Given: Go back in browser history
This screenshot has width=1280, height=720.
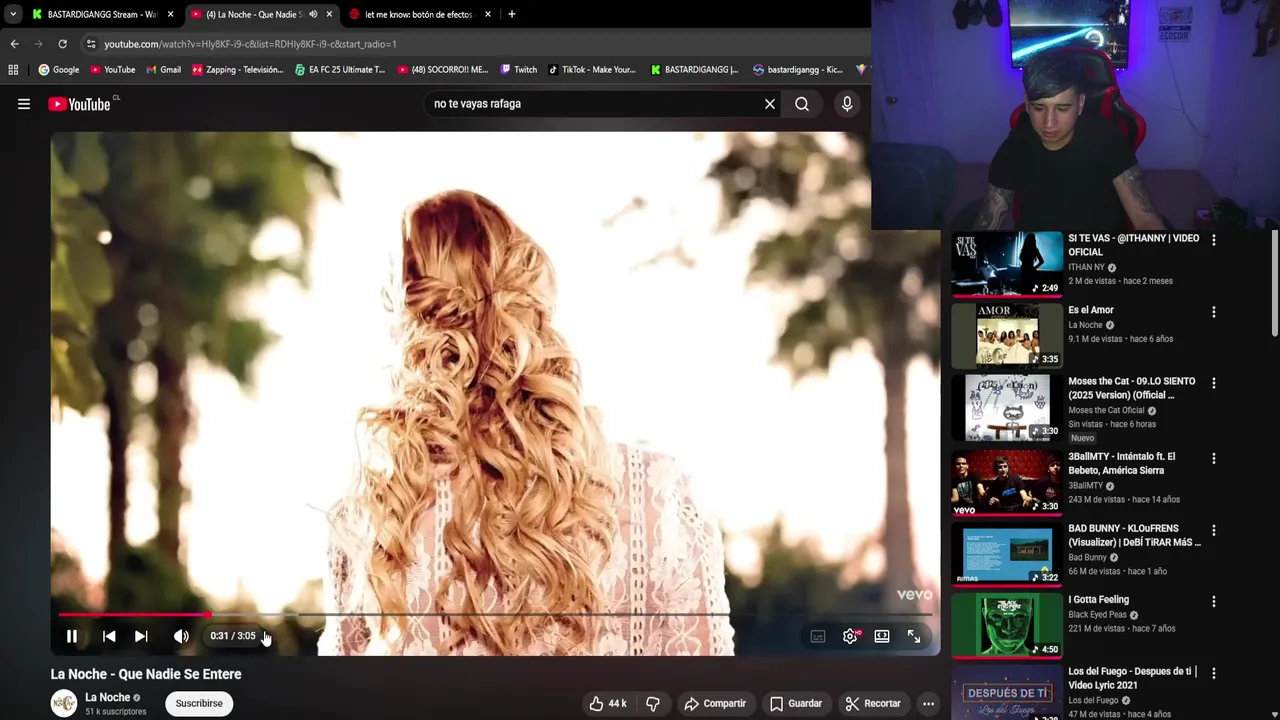Looking at the screenshot, I should (x=14, y=44).
